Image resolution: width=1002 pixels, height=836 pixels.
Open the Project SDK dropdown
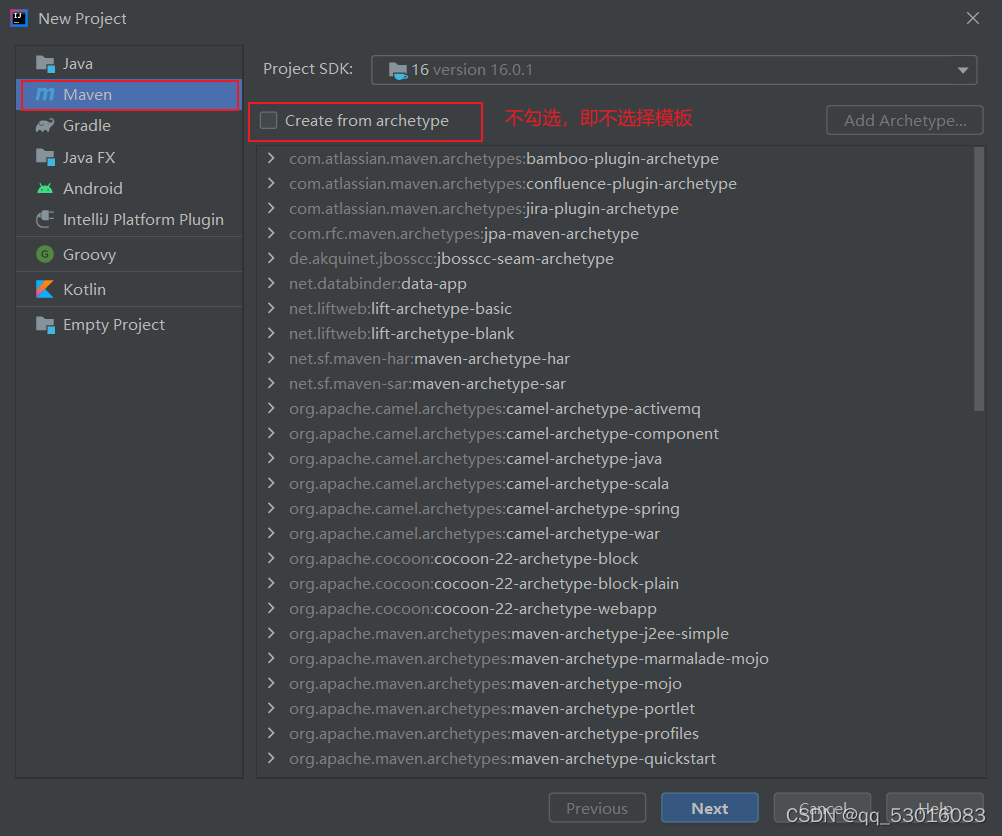coord(674,70)
